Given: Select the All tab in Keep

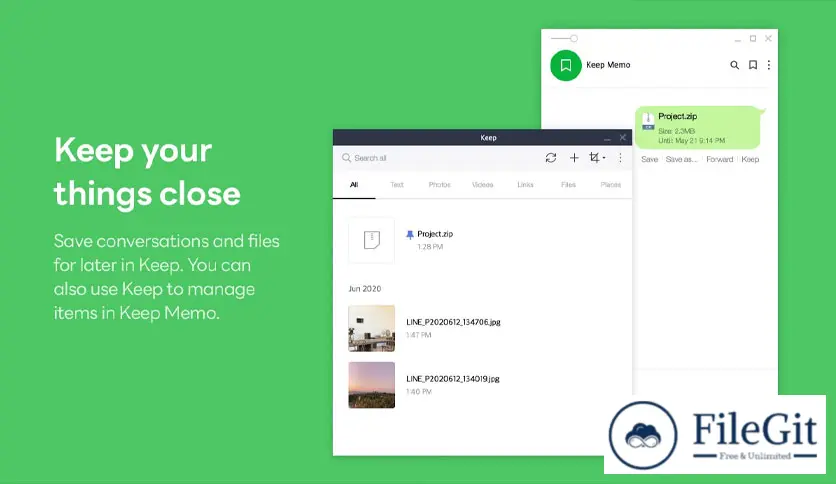Looking at the screenshot, I should [354, 185].
